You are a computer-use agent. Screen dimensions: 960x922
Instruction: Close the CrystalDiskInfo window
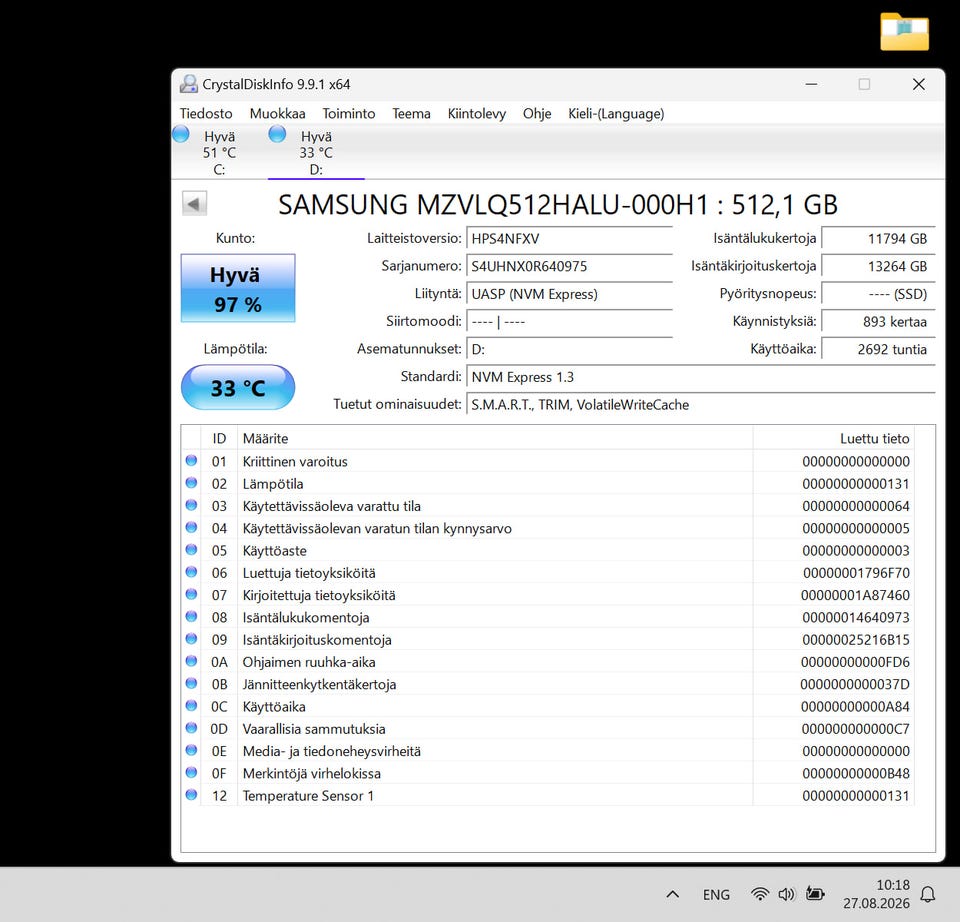coord(918,84)
